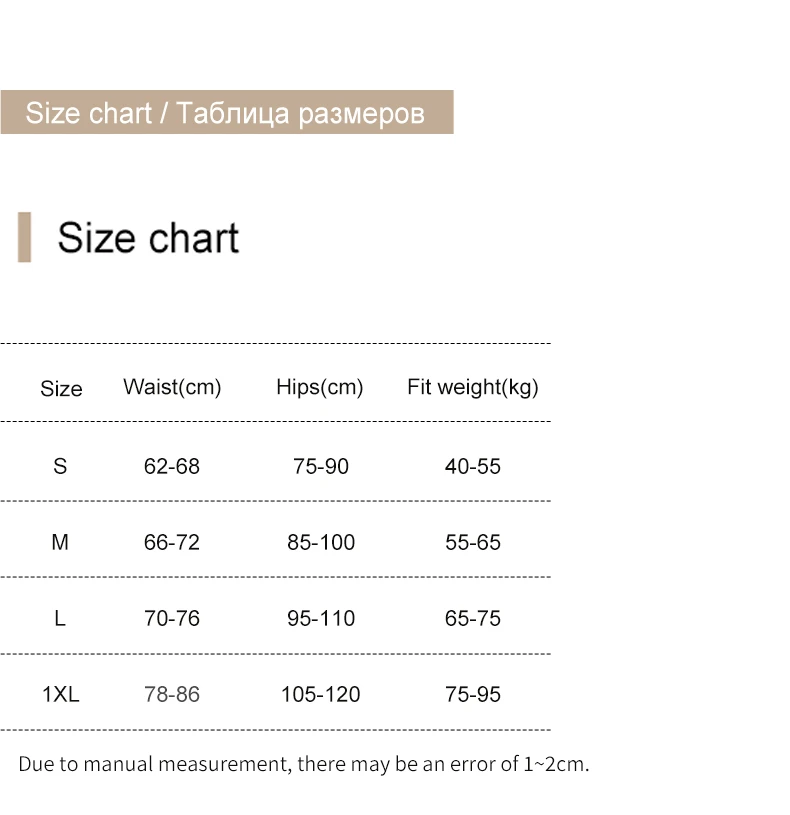Viewport: 790px width, 815px height.
Task: Click the hips value "105-120"
Action: click(321, 694)
